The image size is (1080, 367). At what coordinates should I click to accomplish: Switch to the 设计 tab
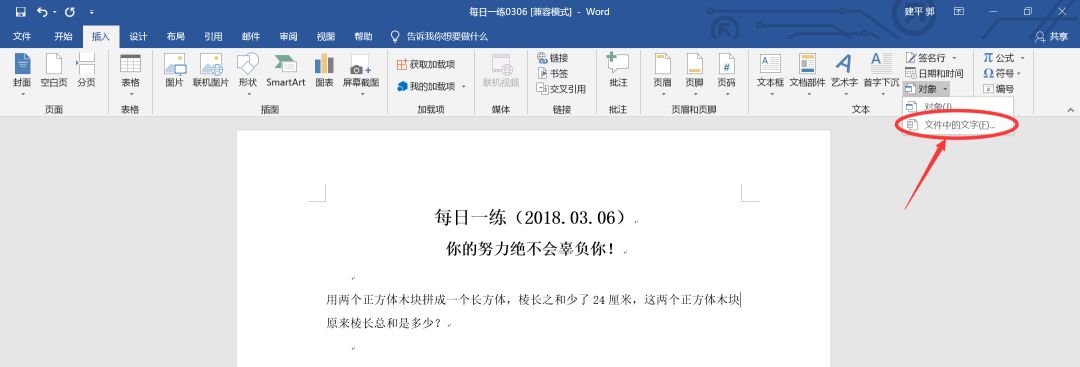[138, 36]
